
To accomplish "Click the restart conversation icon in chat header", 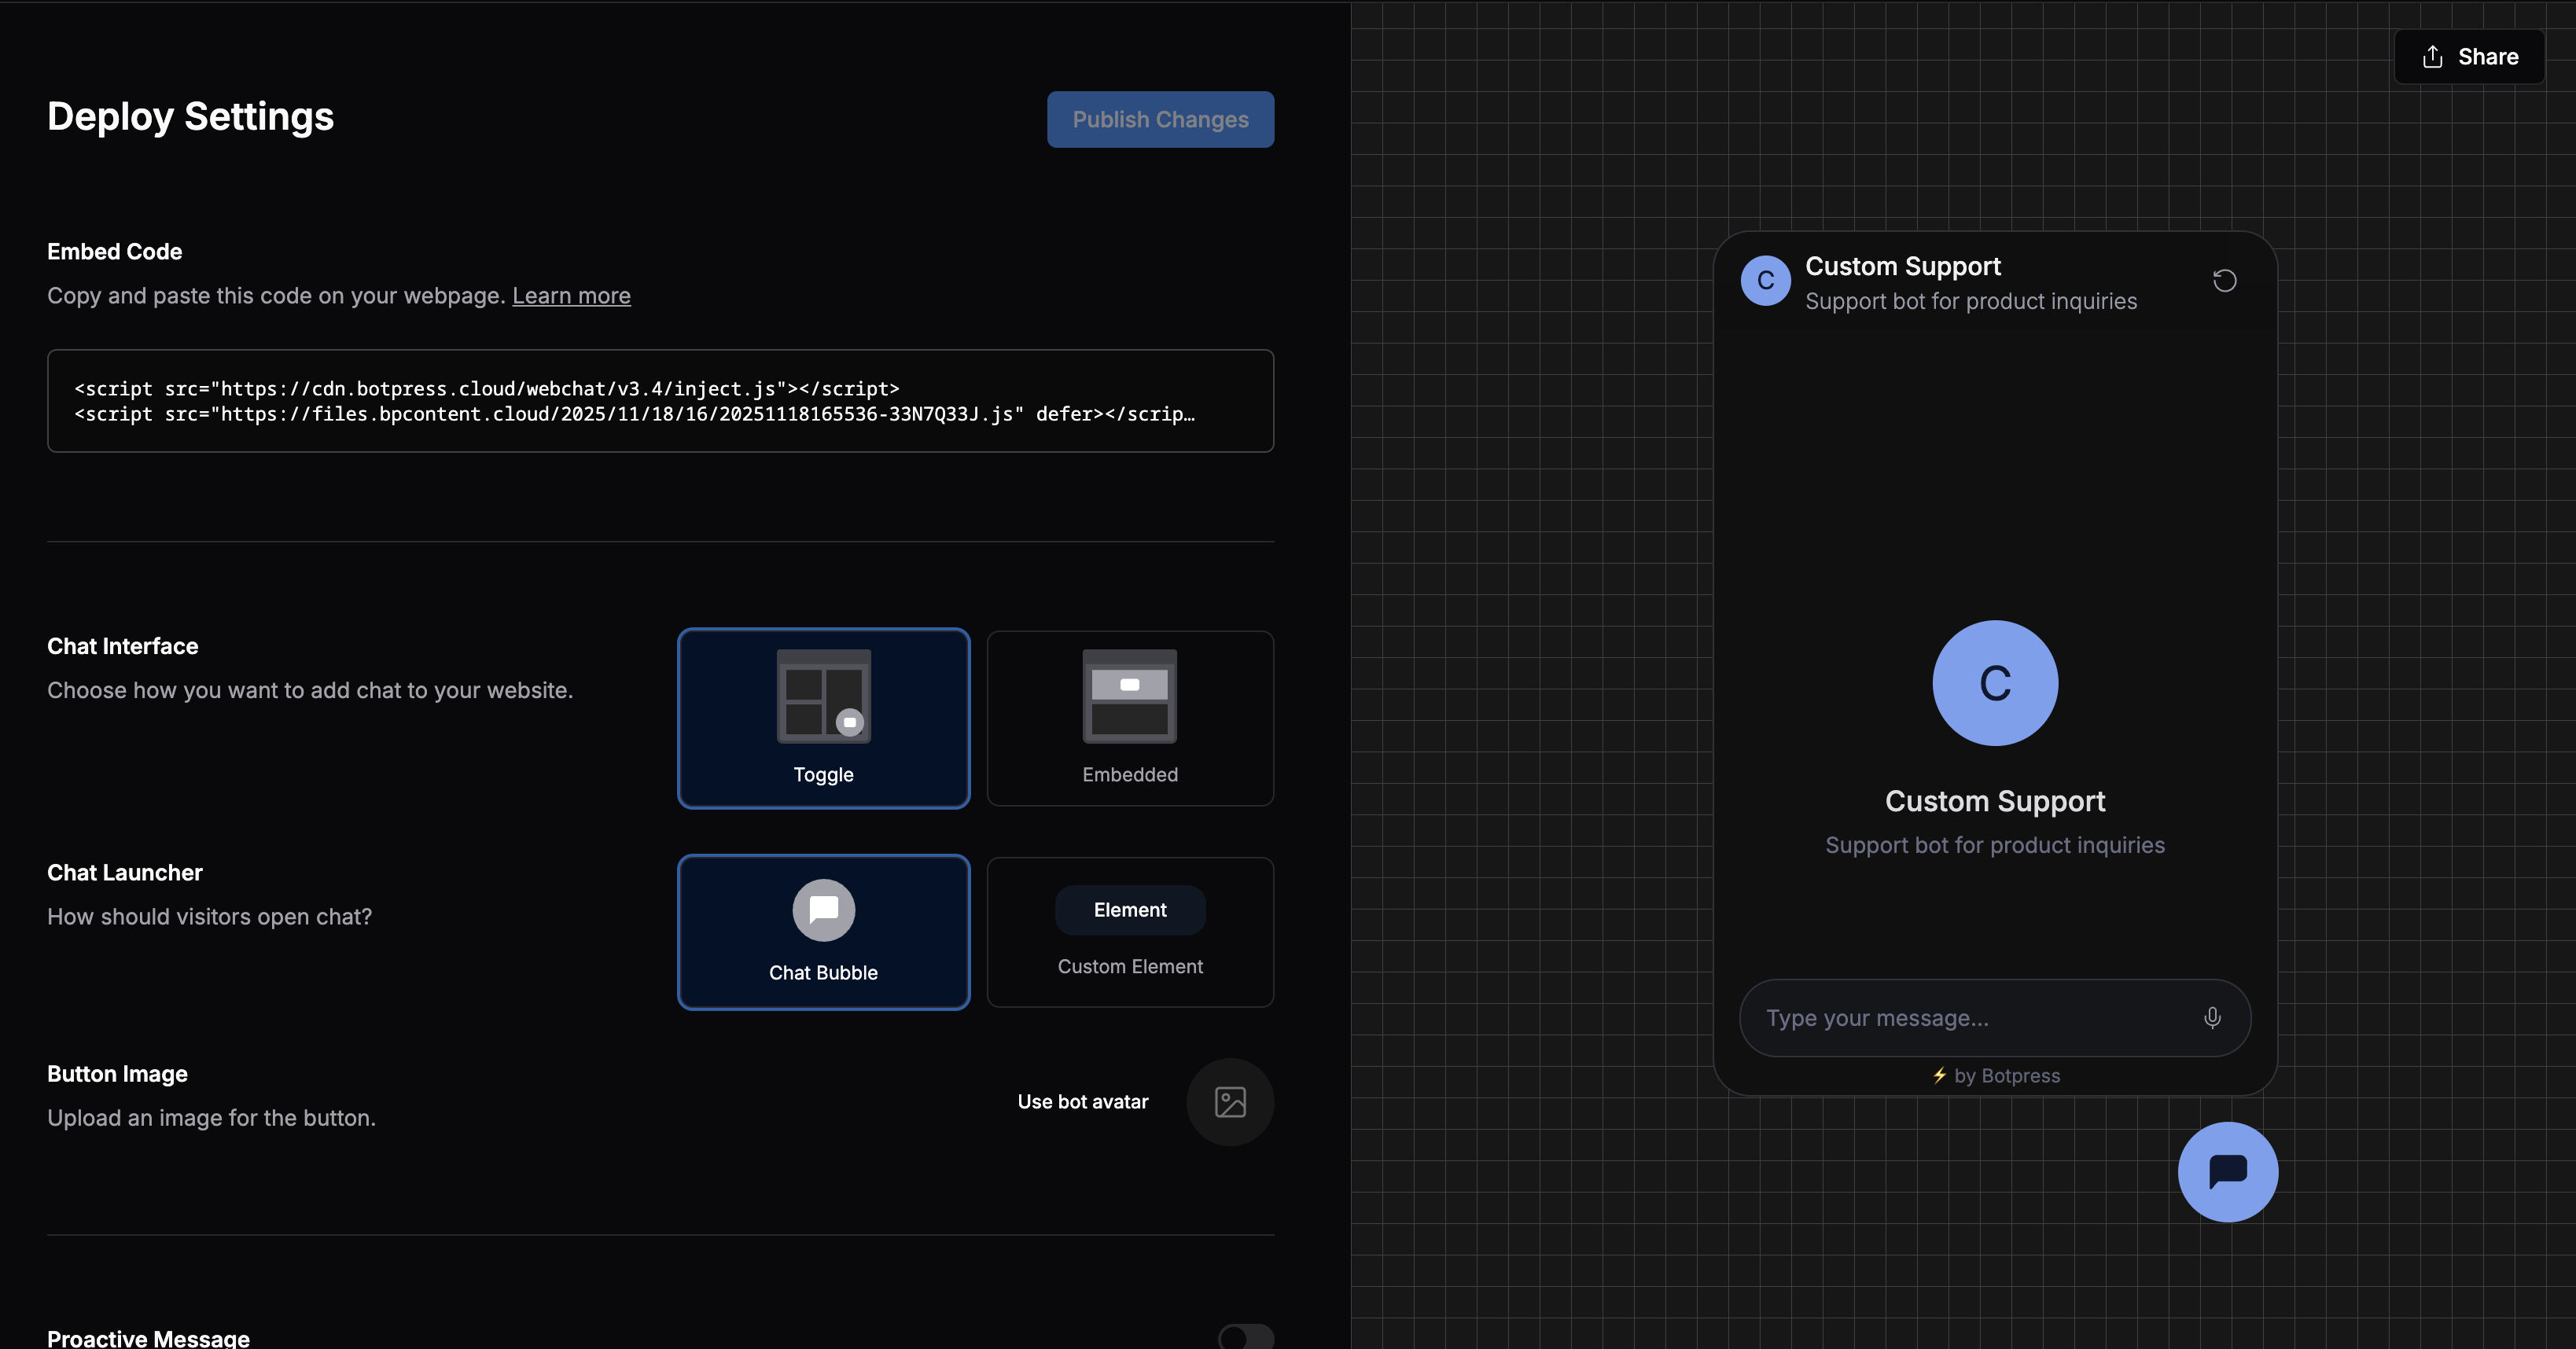I will (x=2224, y=281).
